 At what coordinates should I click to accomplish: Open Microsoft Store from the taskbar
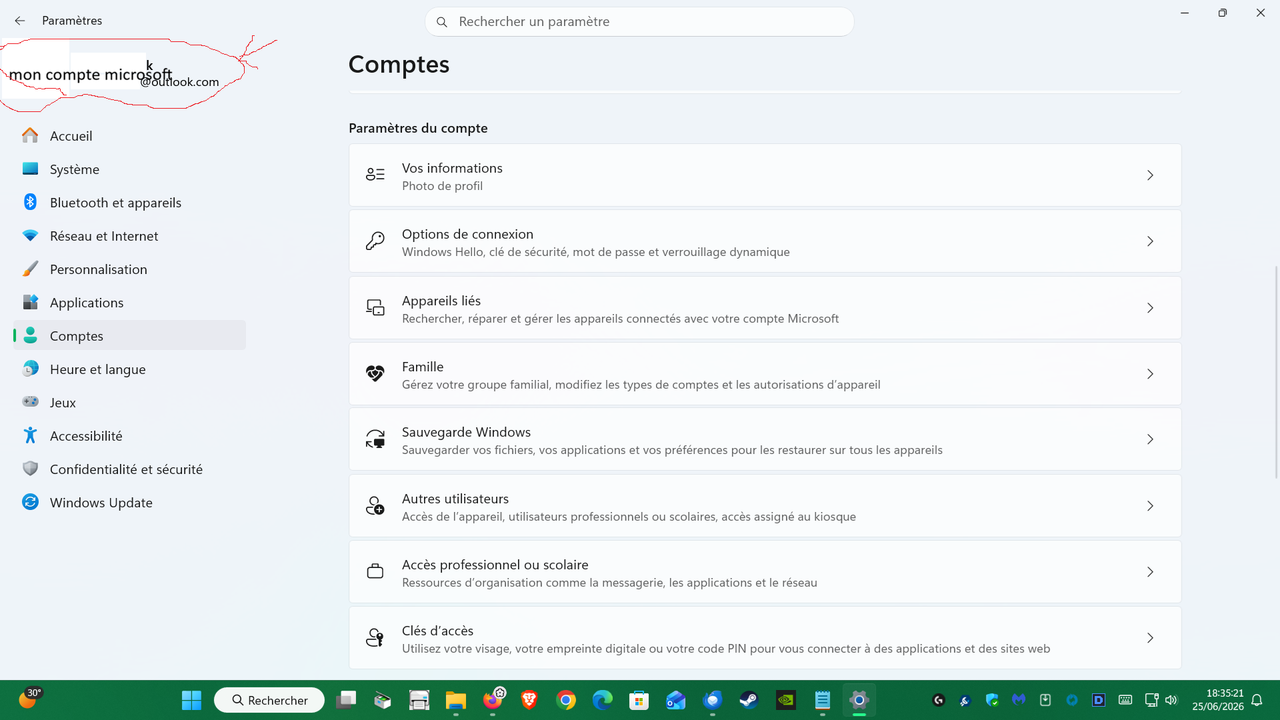point(639,700)
